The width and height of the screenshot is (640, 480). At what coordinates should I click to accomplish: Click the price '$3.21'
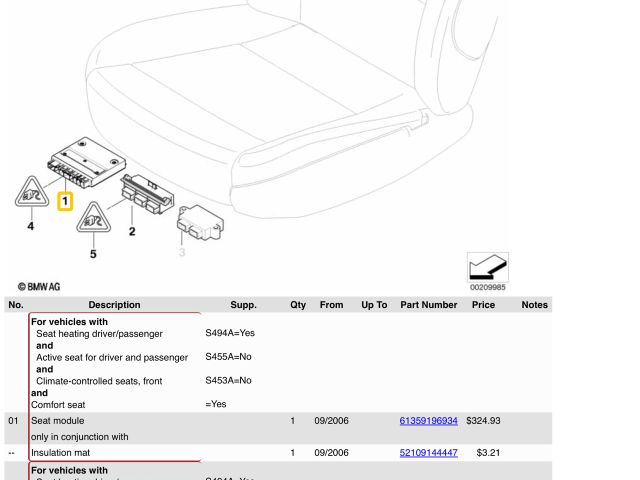coord(488,453)
